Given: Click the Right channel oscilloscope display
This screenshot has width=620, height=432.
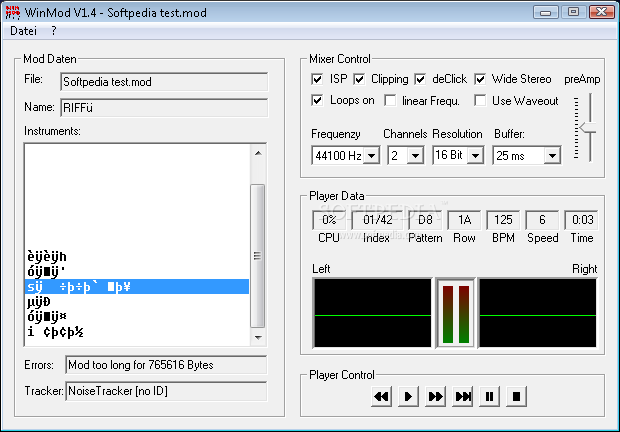Looking at the screenshot, I should point(538,313).
